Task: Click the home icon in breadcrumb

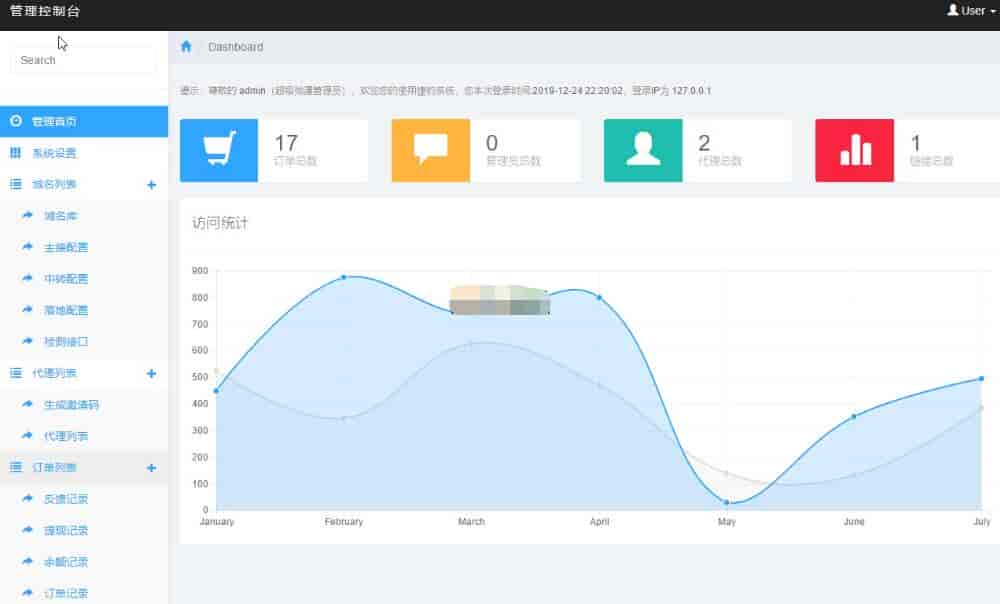Action: pos(186,47)
